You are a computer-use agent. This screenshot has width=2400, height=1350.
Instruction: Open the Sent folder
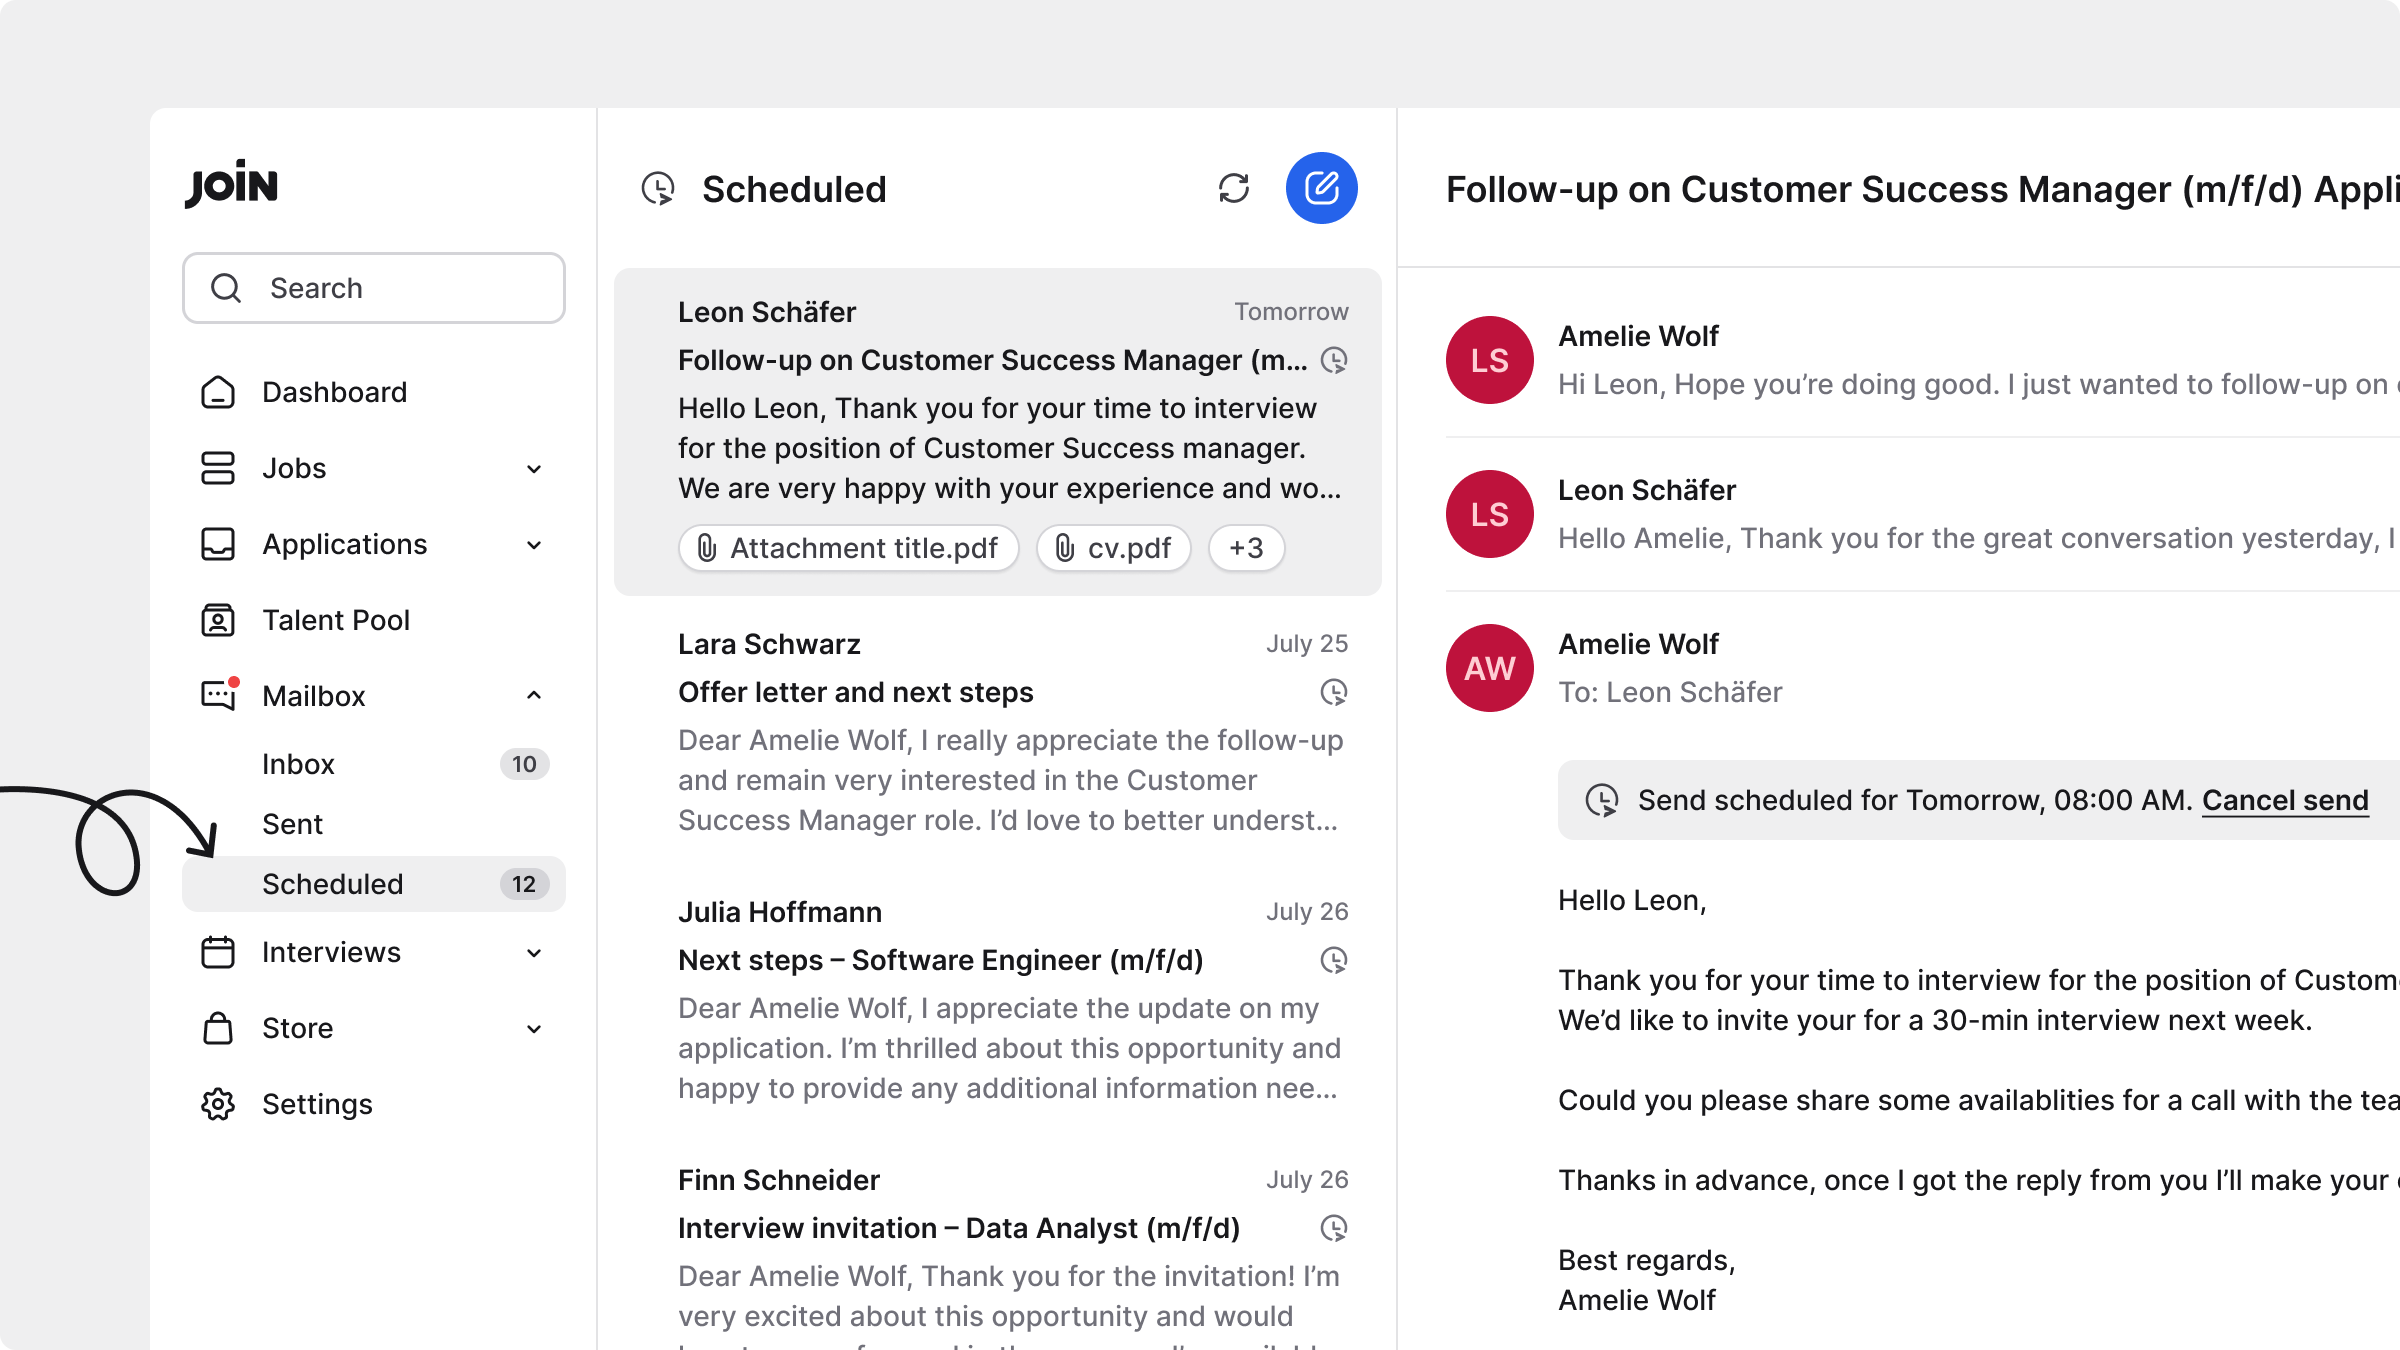(292, 824)
